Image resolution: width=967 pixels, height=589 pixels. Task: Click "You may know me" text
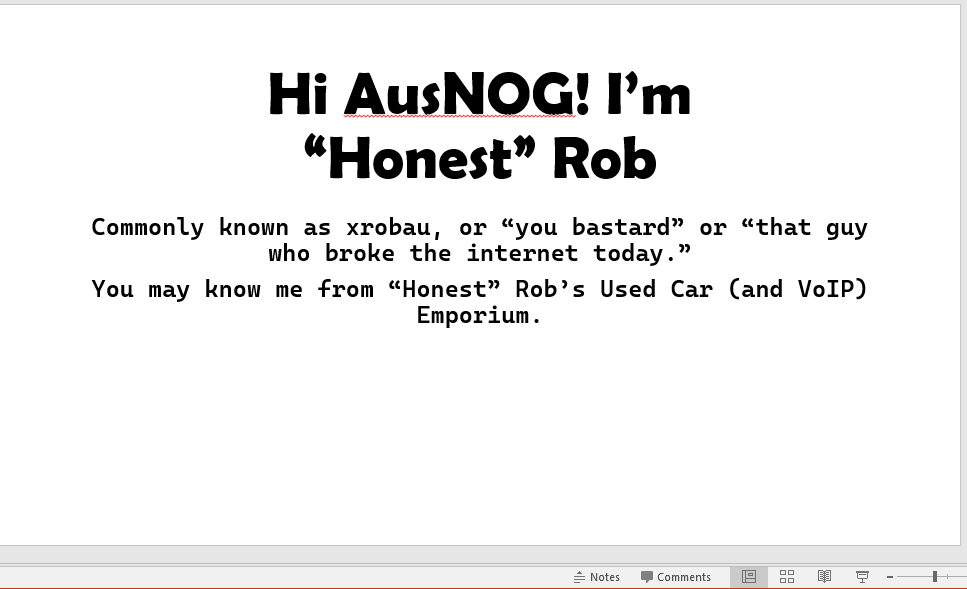tap(197, 289)
